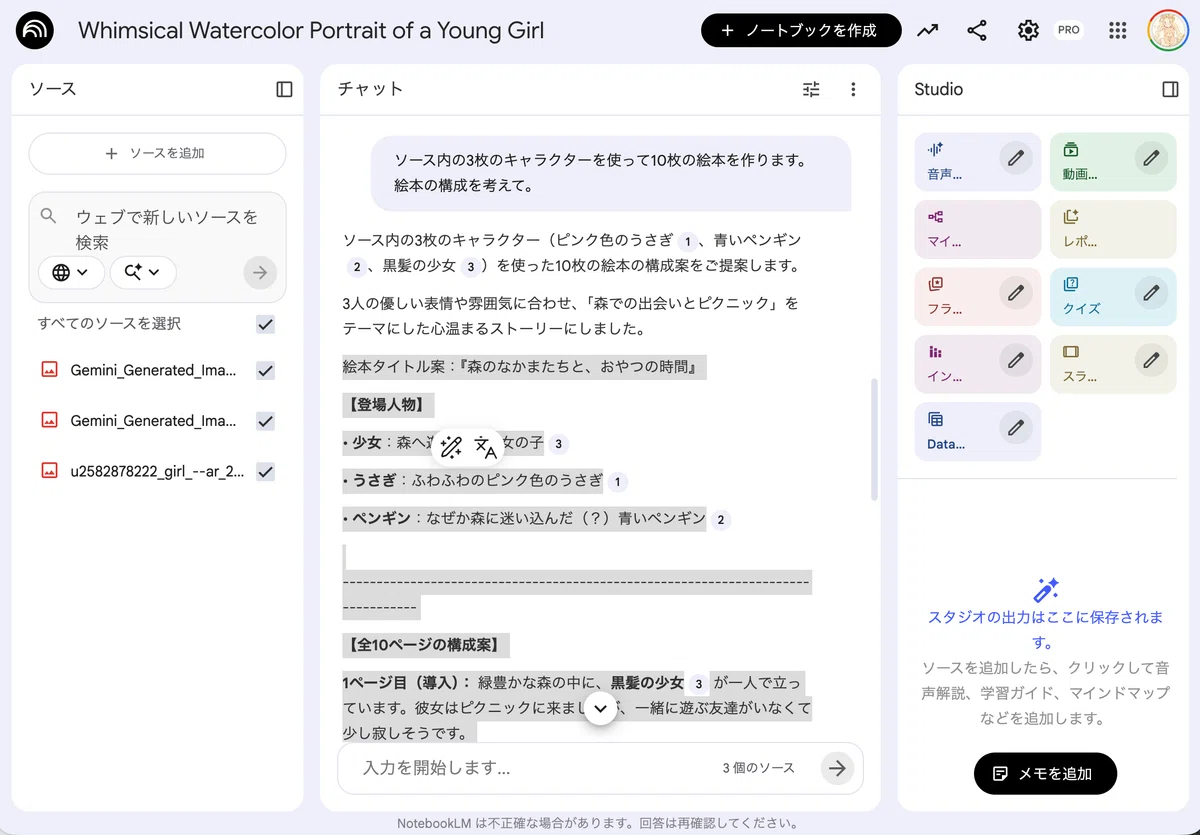
Task: Open the Data table card
Action: tap(977, 431)
